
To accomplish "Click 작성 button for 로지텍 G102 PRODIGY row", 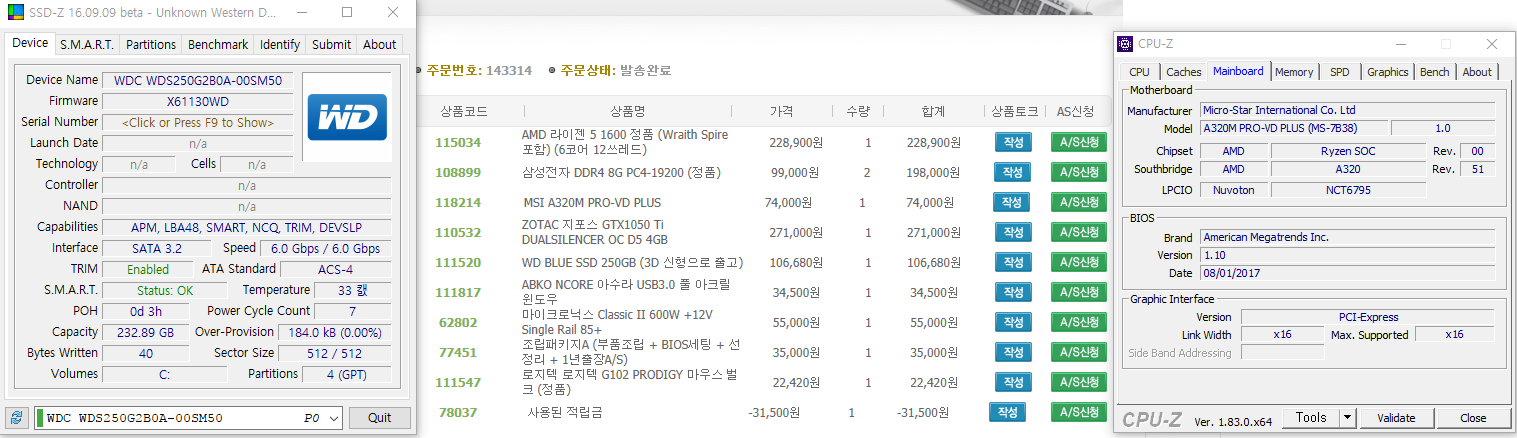I will 1013,382.
